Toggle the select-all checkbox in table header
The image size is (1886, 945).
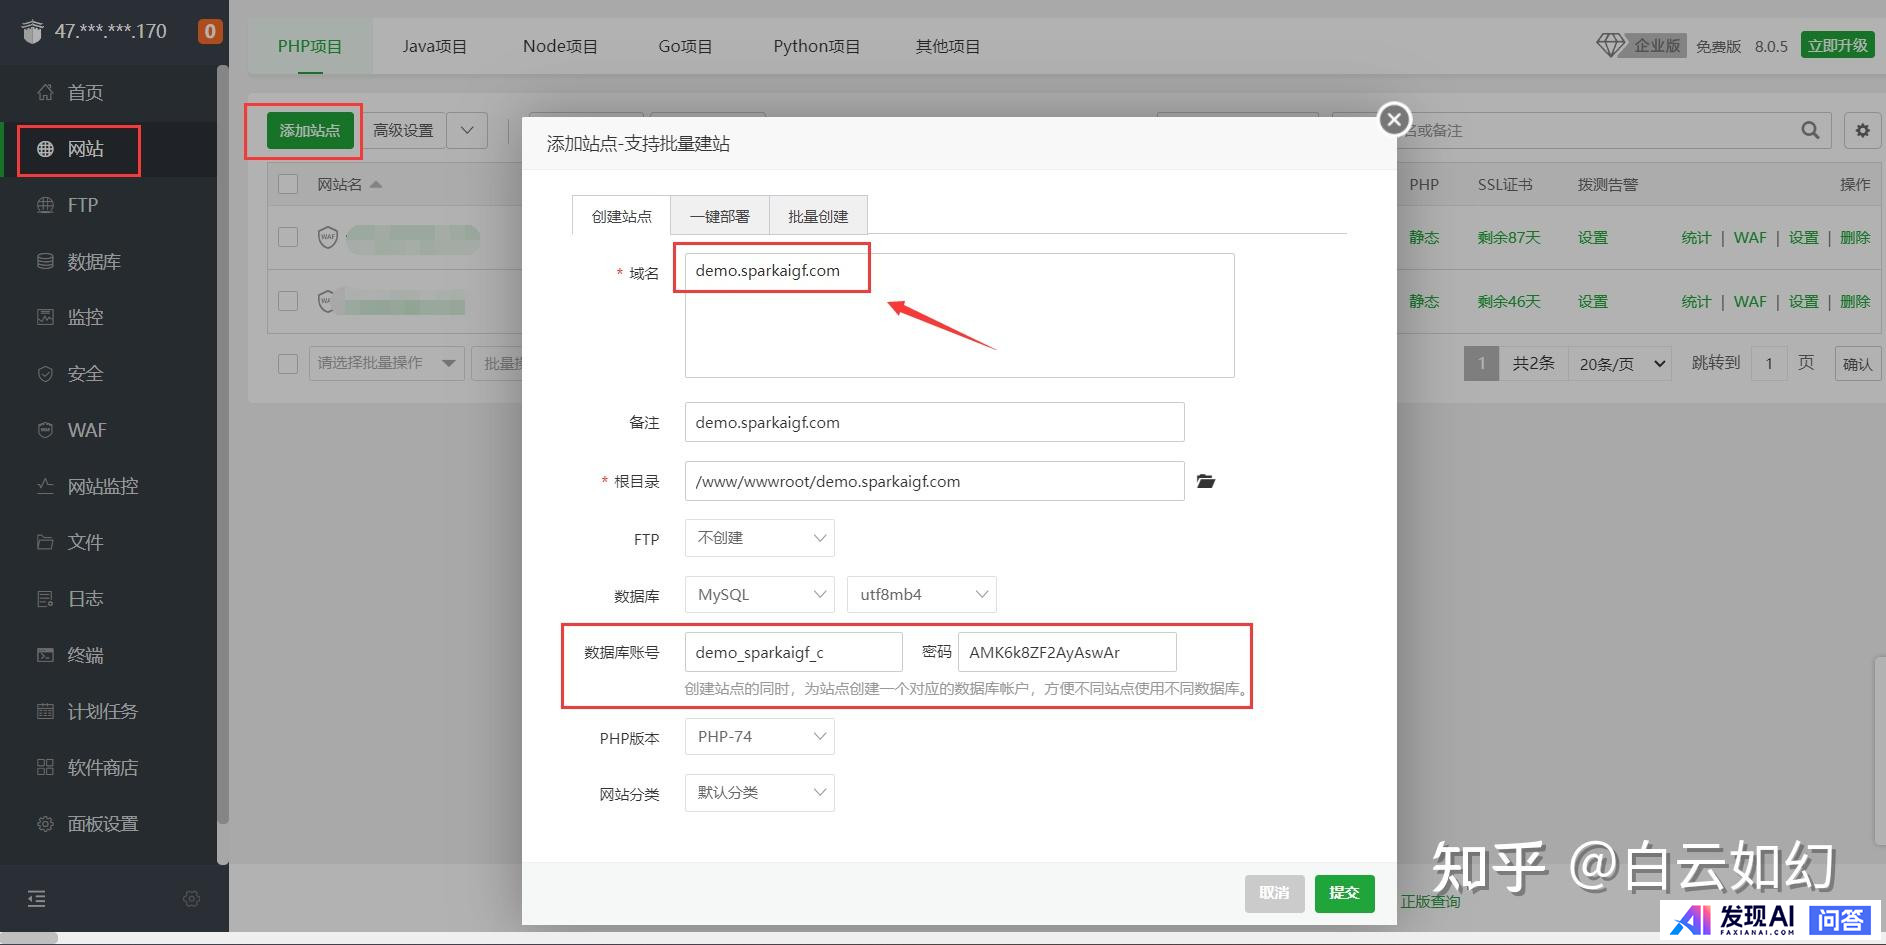(288, 185)
